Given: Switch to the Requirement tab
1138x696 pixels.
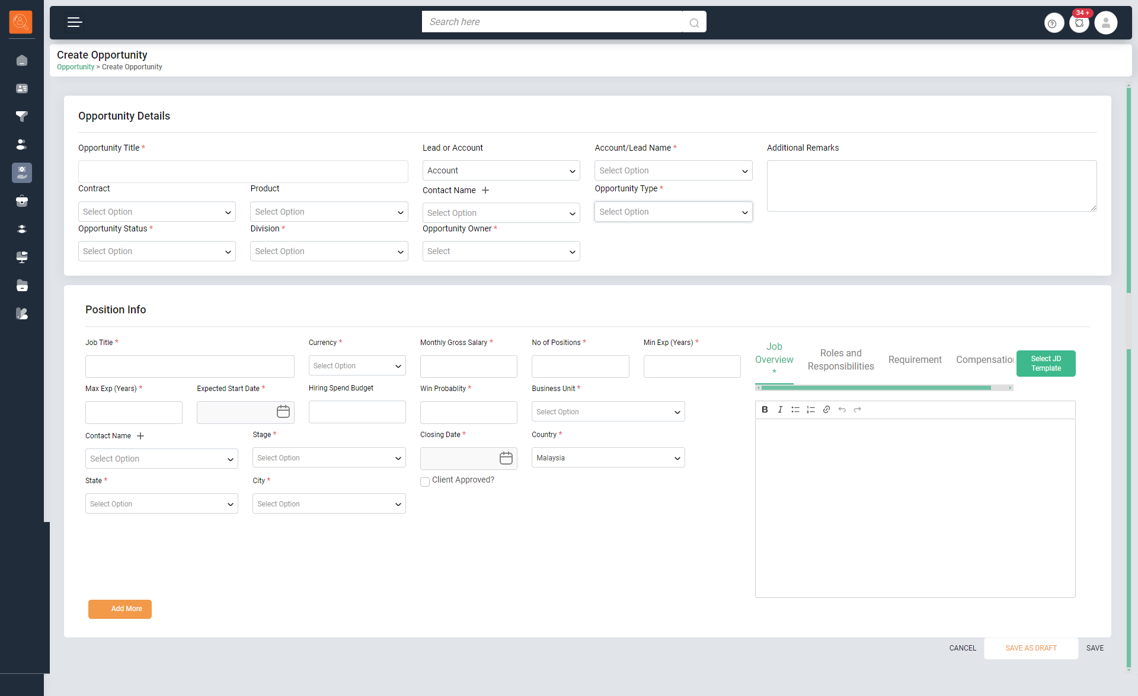Looking at the screenshot, I should point(914,360).
